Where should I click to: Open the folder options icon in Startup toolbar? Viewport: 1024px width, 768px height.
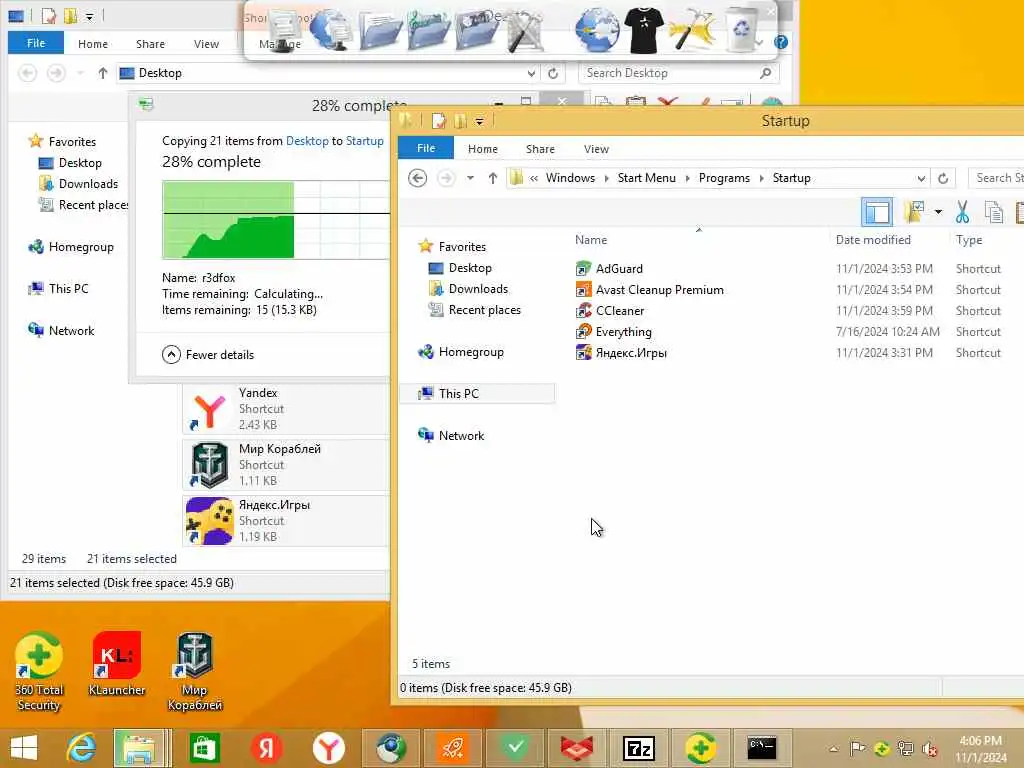point(914,211)
